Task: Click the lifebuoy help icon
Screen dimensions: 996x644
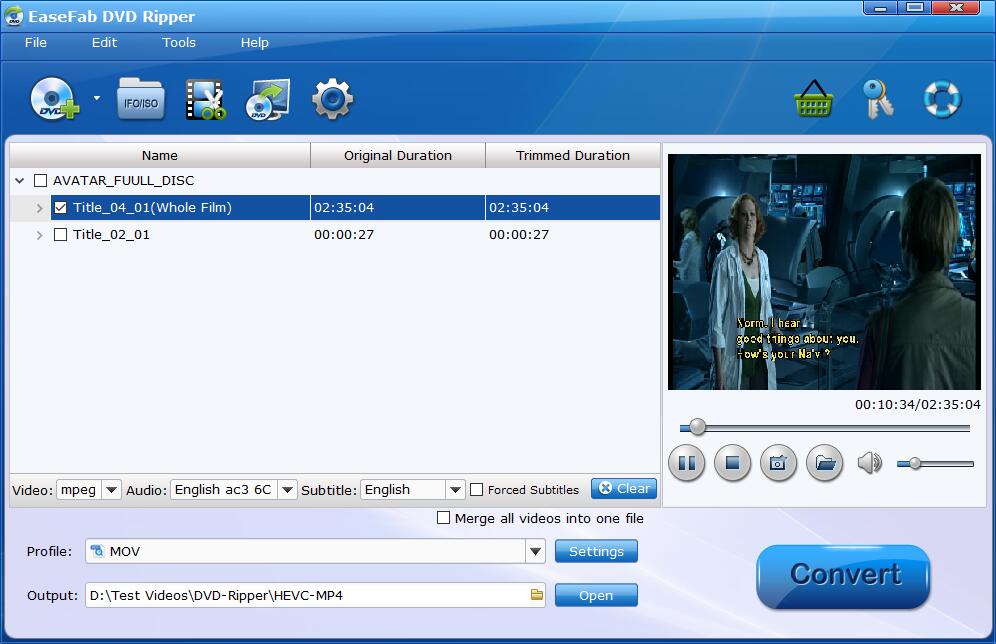Action: click(x=942, y=99)
